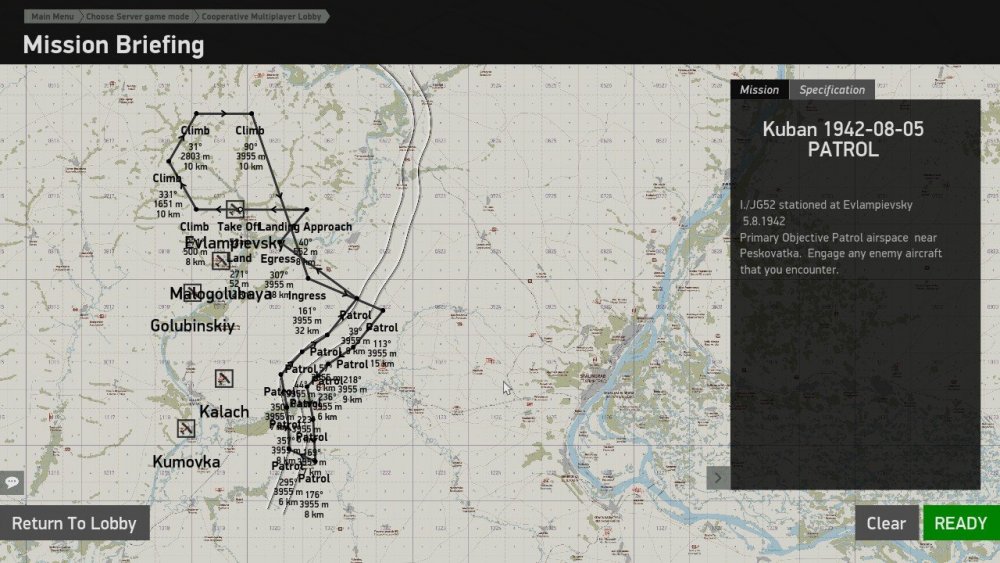Go to Main Menu breadcrumb
1000x563 pixels.
[x=52, y=17]
